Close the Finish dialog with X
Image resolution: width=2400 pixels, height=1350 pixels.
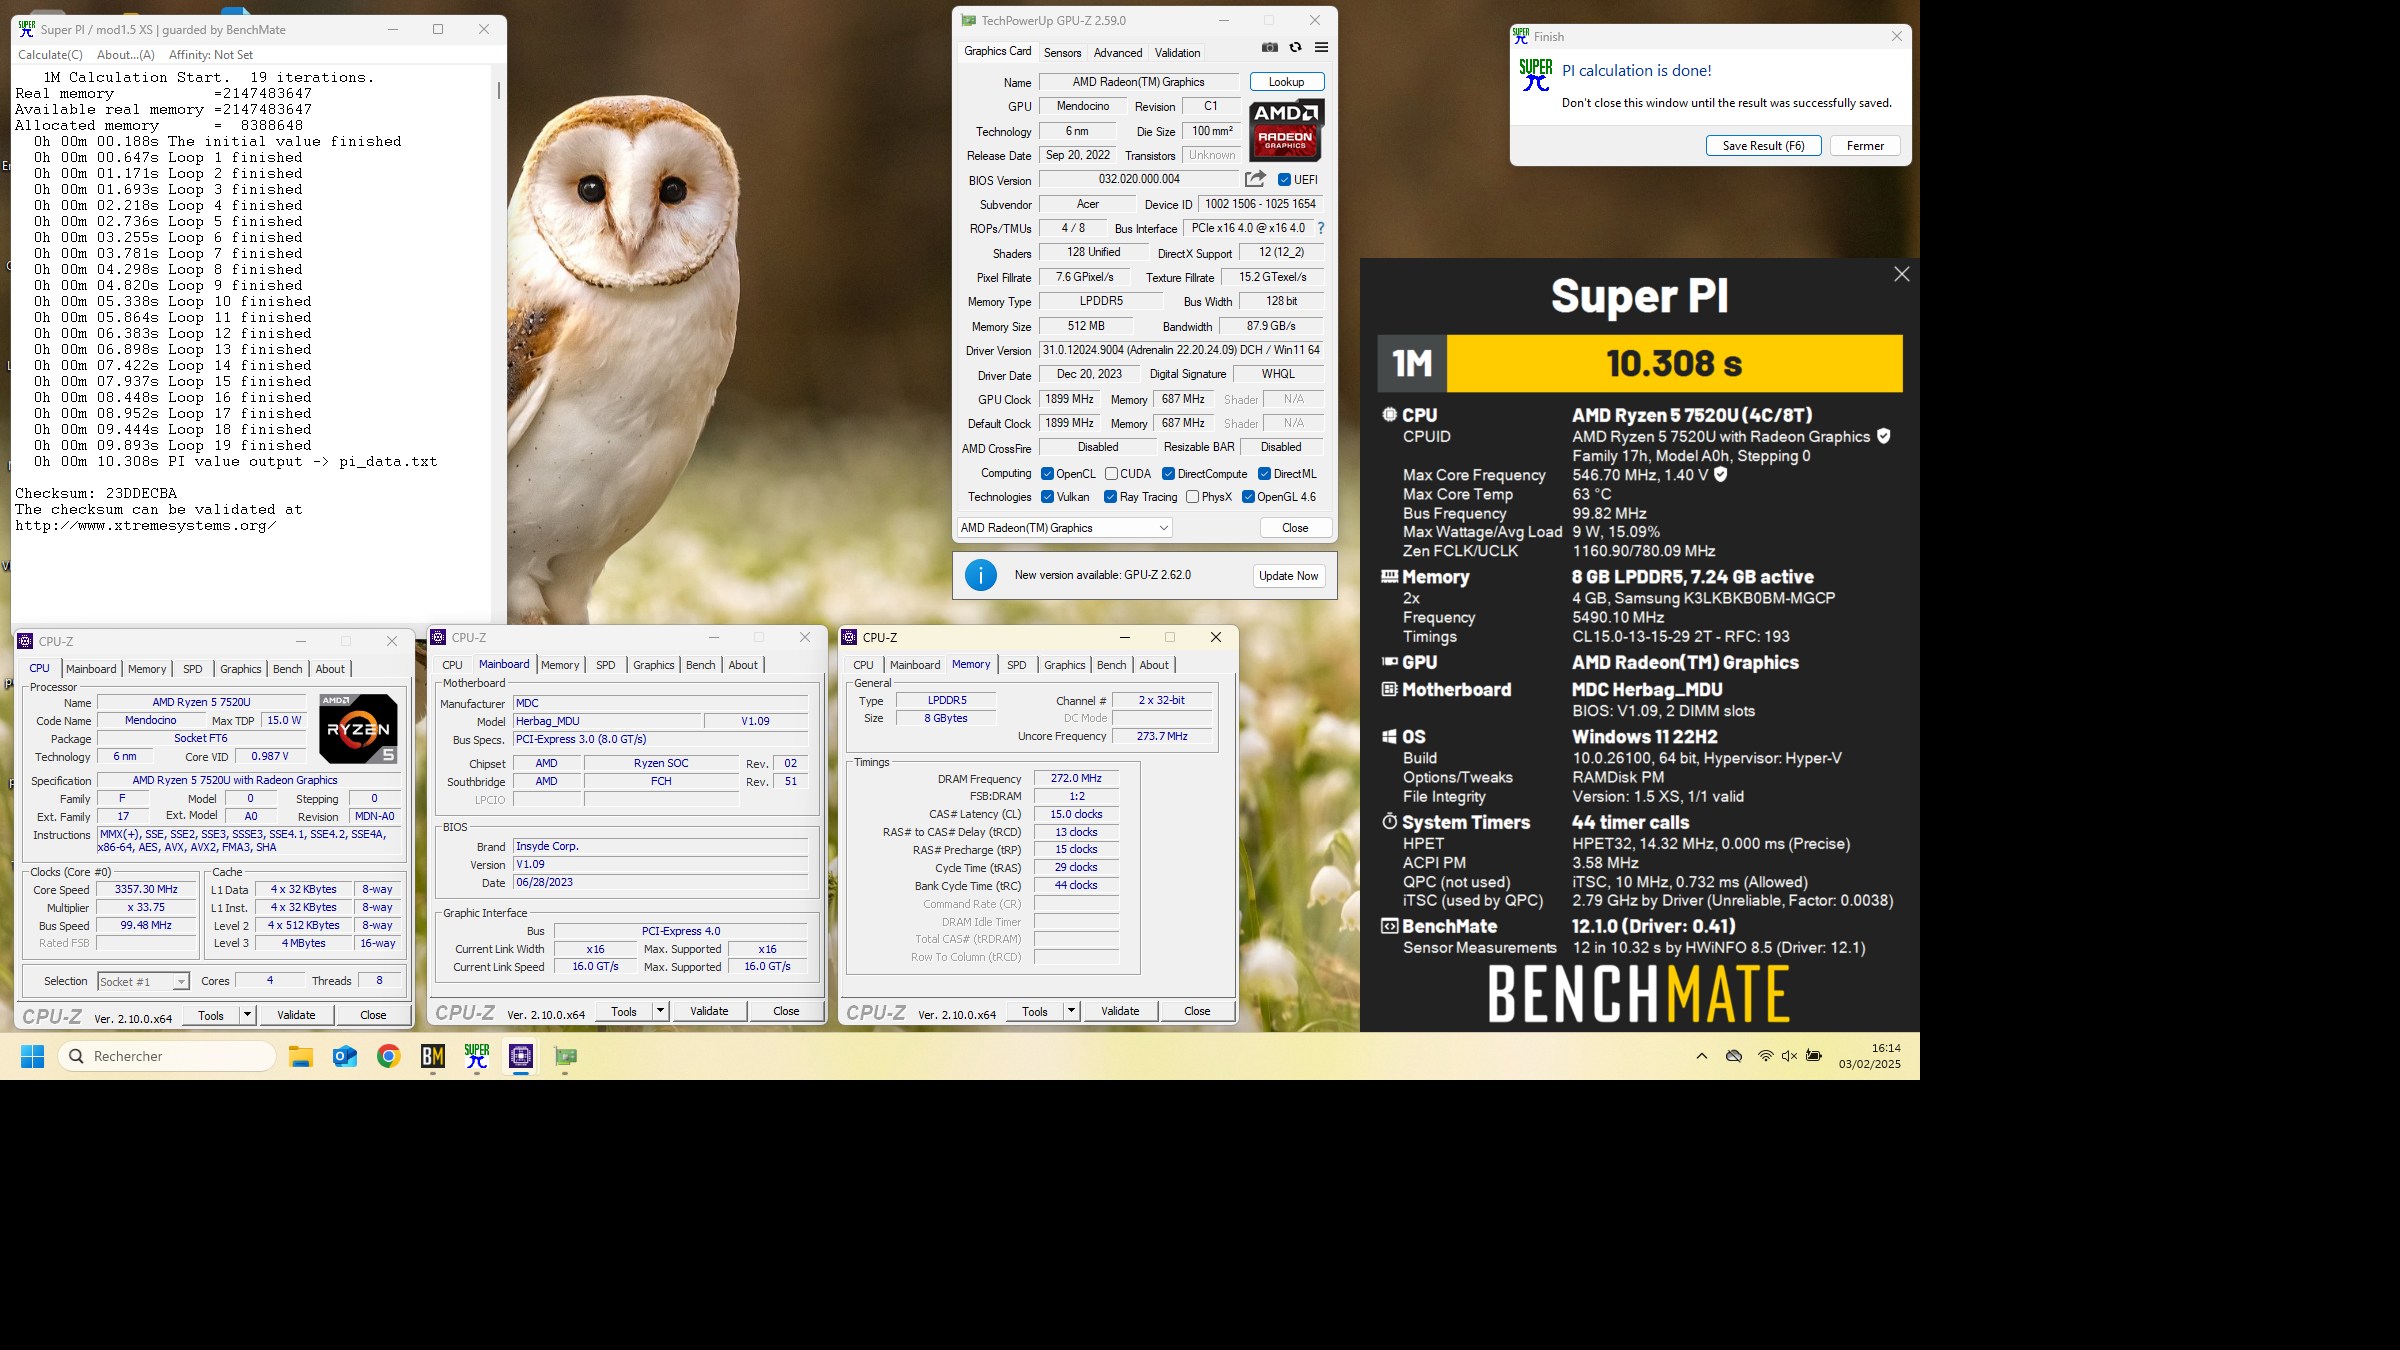1896,36
